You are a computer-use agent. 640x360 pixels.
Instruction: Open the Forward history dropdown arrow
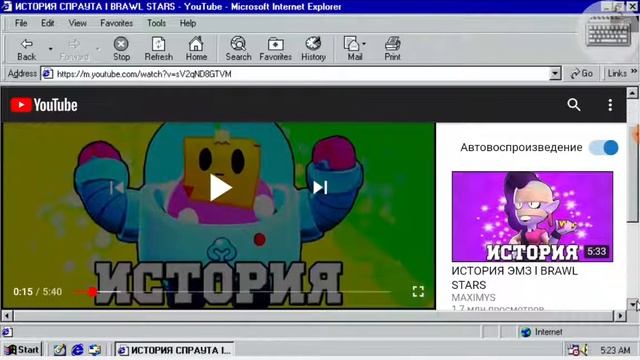[x=98, y=49]
